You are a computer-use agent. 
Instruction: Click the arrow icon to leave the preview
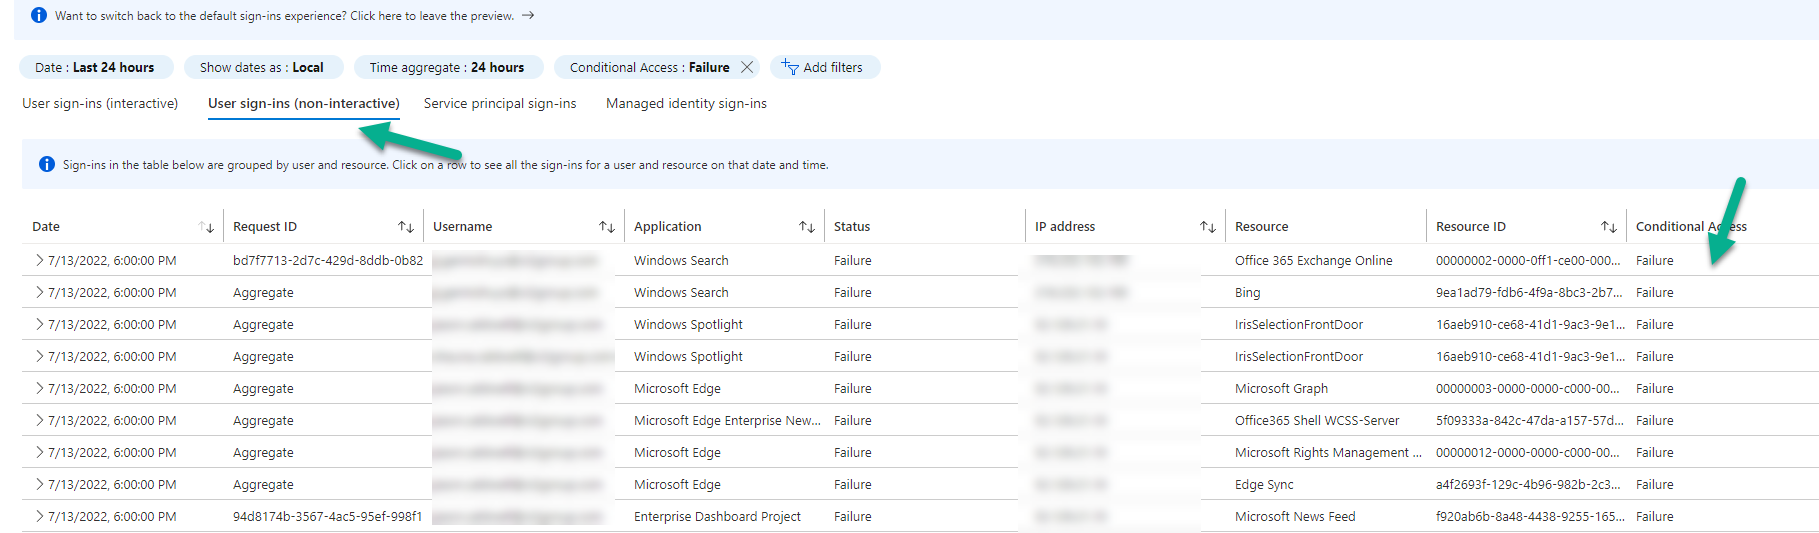[528, 15]
